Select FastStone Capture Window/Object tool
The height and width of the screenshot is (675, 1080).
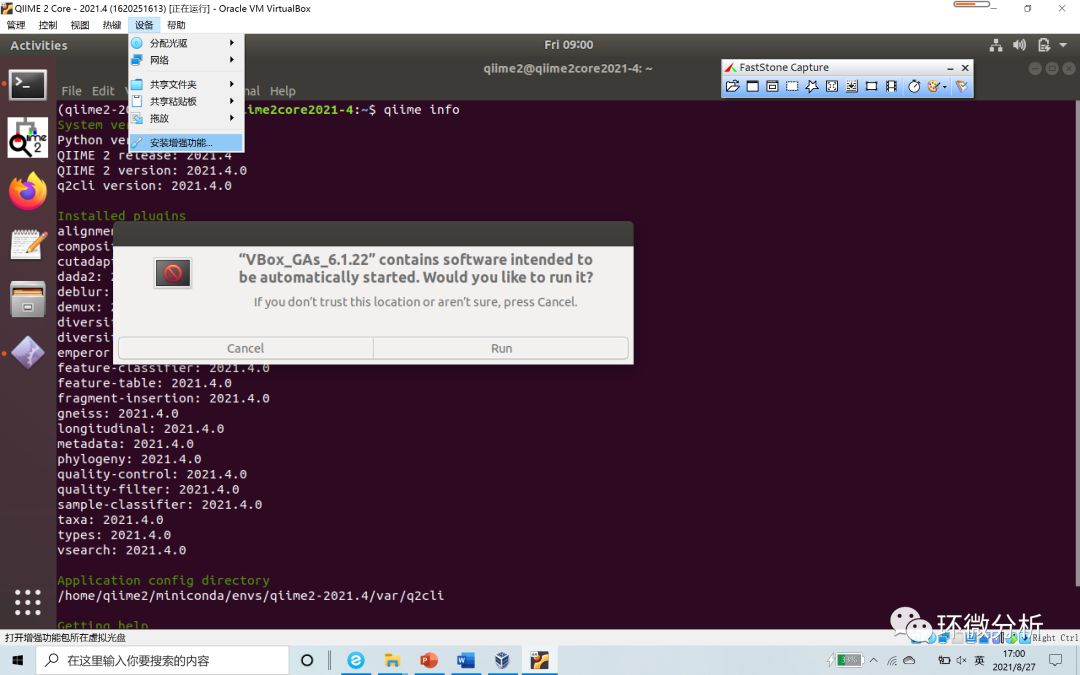[772, 86]
